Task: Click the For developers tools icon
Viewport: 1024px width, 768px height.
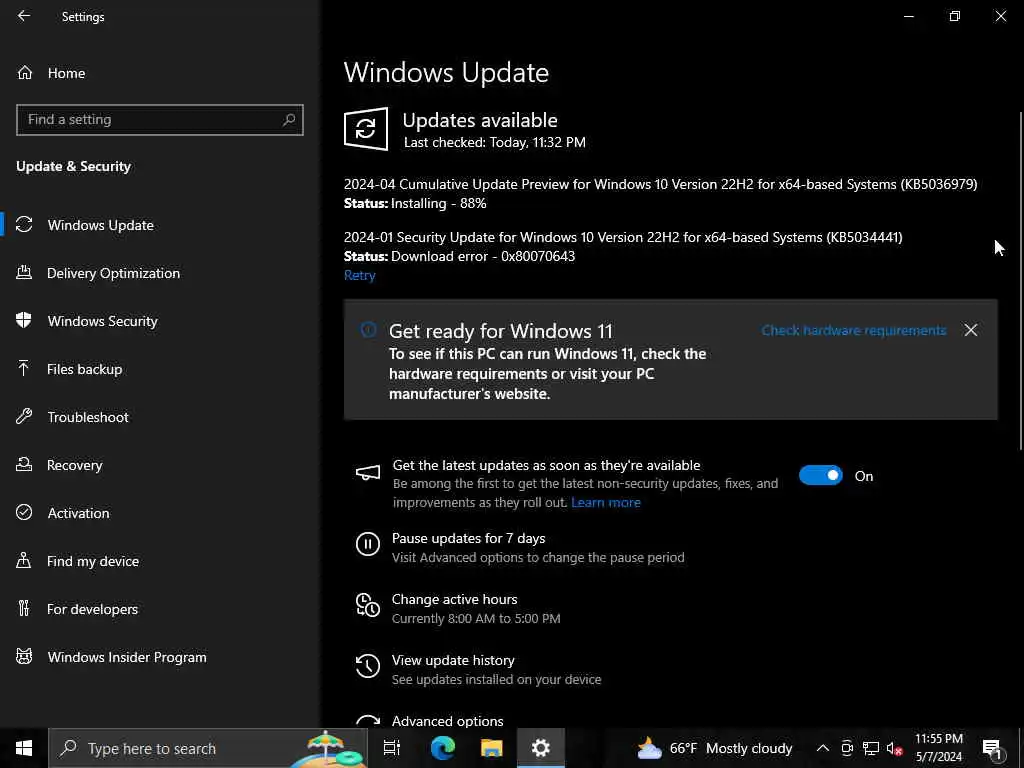Action: pos(24,608)
